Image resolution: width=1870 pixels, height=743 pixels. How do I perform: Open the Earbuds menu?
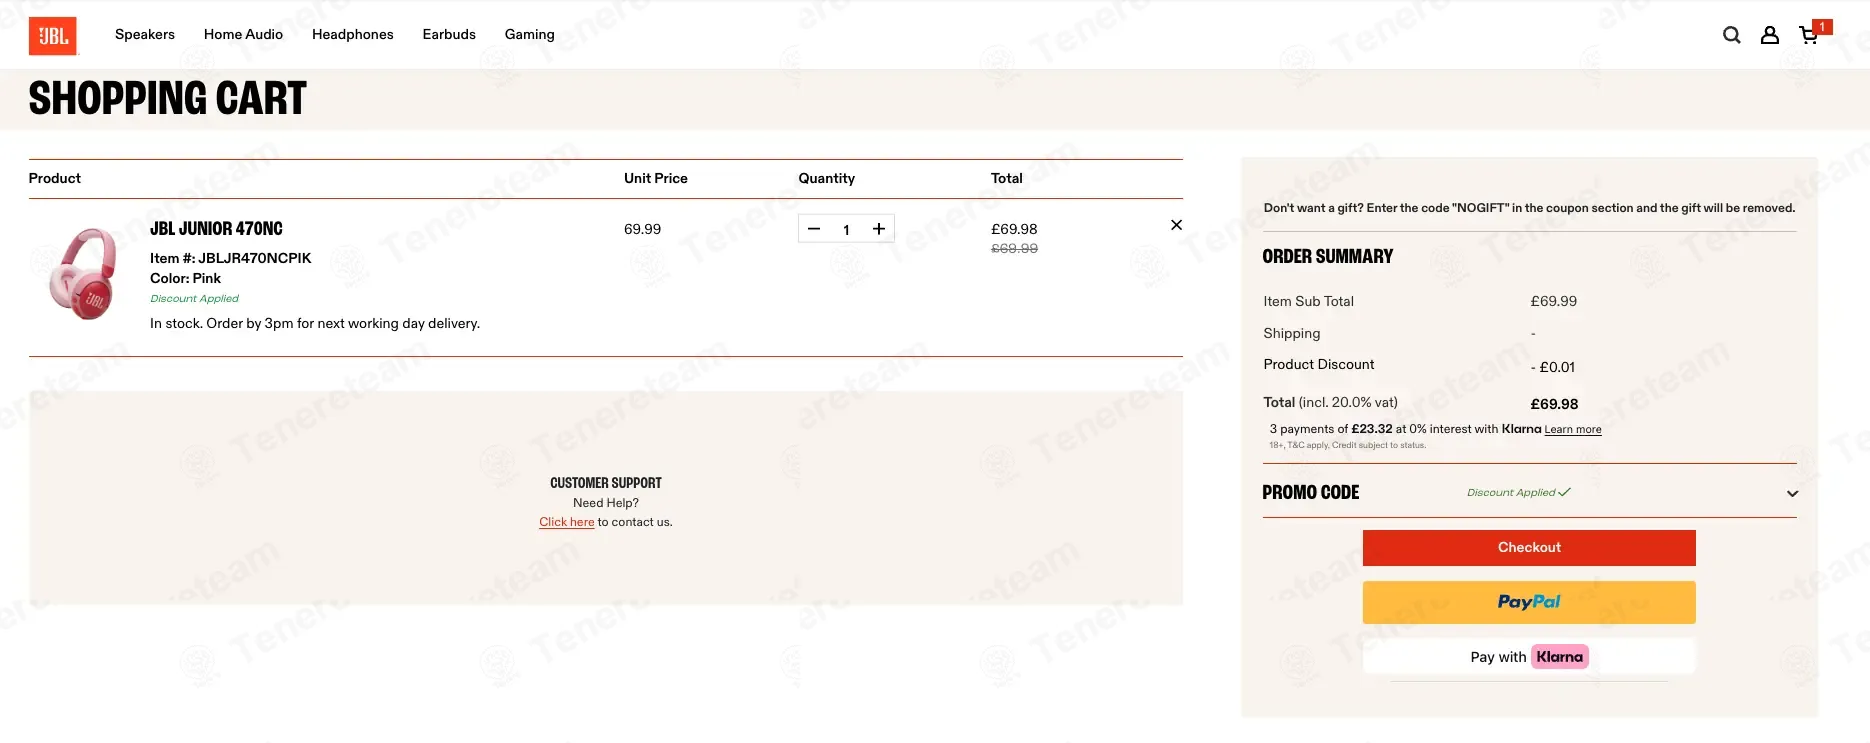pos(449,34)
